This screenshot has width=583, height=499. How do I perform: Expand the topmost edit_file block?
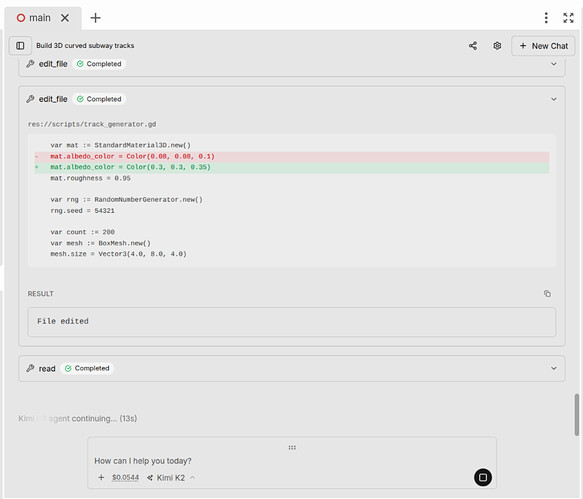(554, 64)
